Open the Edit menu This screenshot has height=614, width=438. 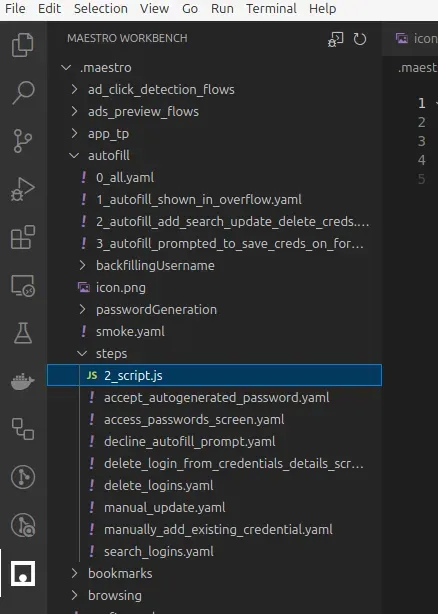pos(49,9)
